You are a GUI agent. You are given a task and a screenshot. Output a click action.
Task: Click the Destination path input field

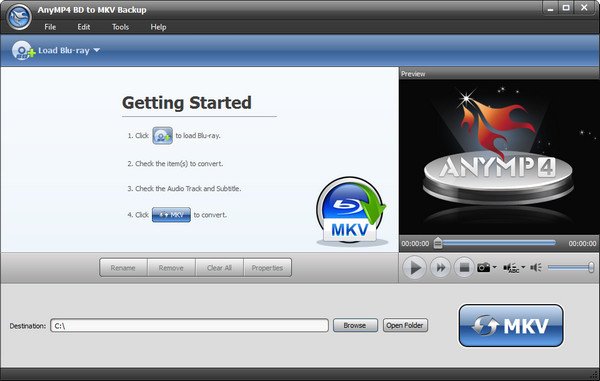189,326
